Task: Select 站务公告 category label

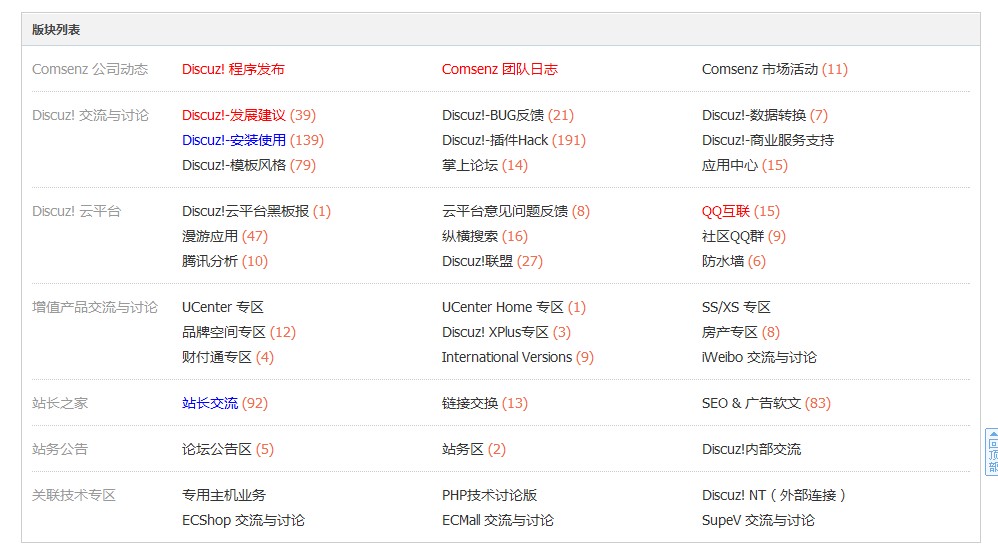Action: (x=60, y=449)
